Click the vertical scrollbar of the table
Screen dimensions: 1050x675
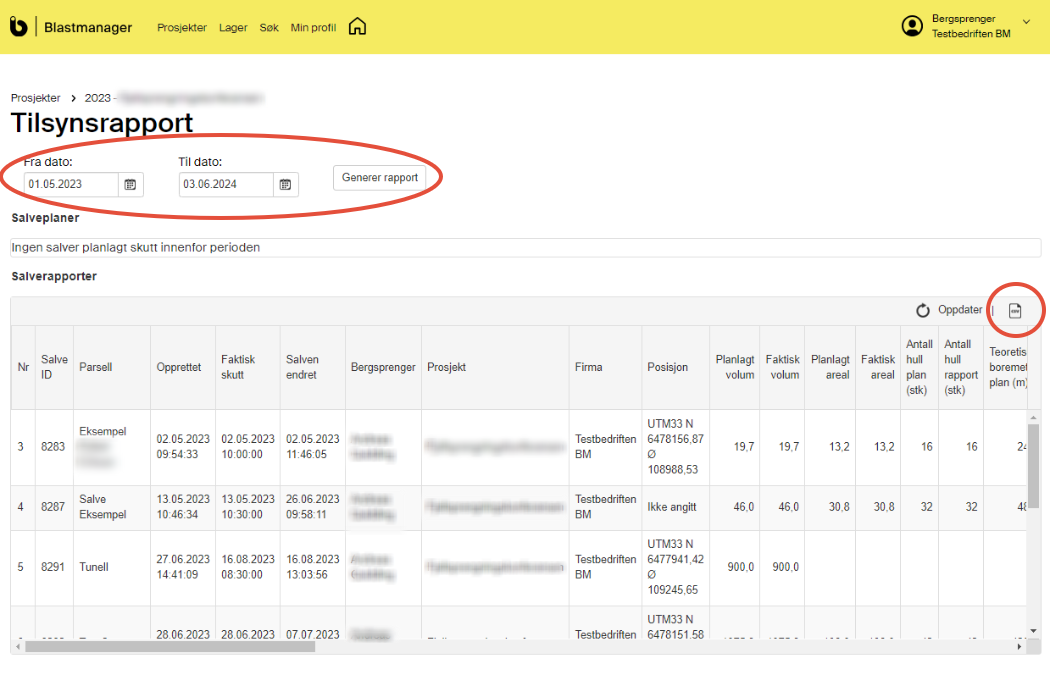tap(1033, 465)
